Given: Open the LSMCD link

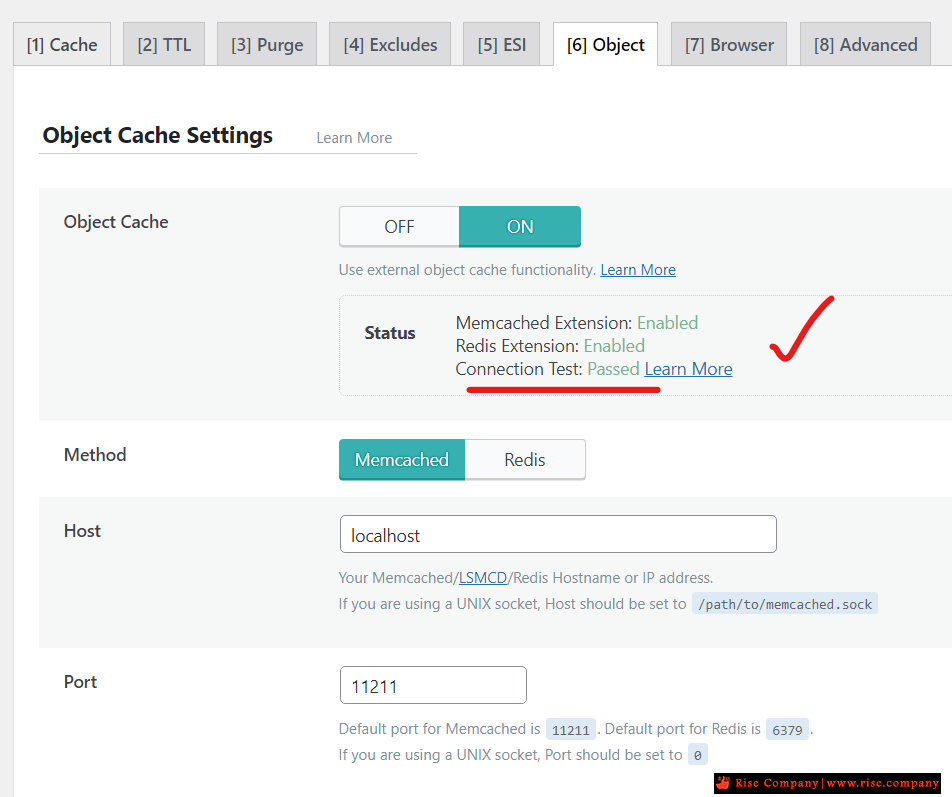Looking at the screenshot, I should click(x=483, y=577).
